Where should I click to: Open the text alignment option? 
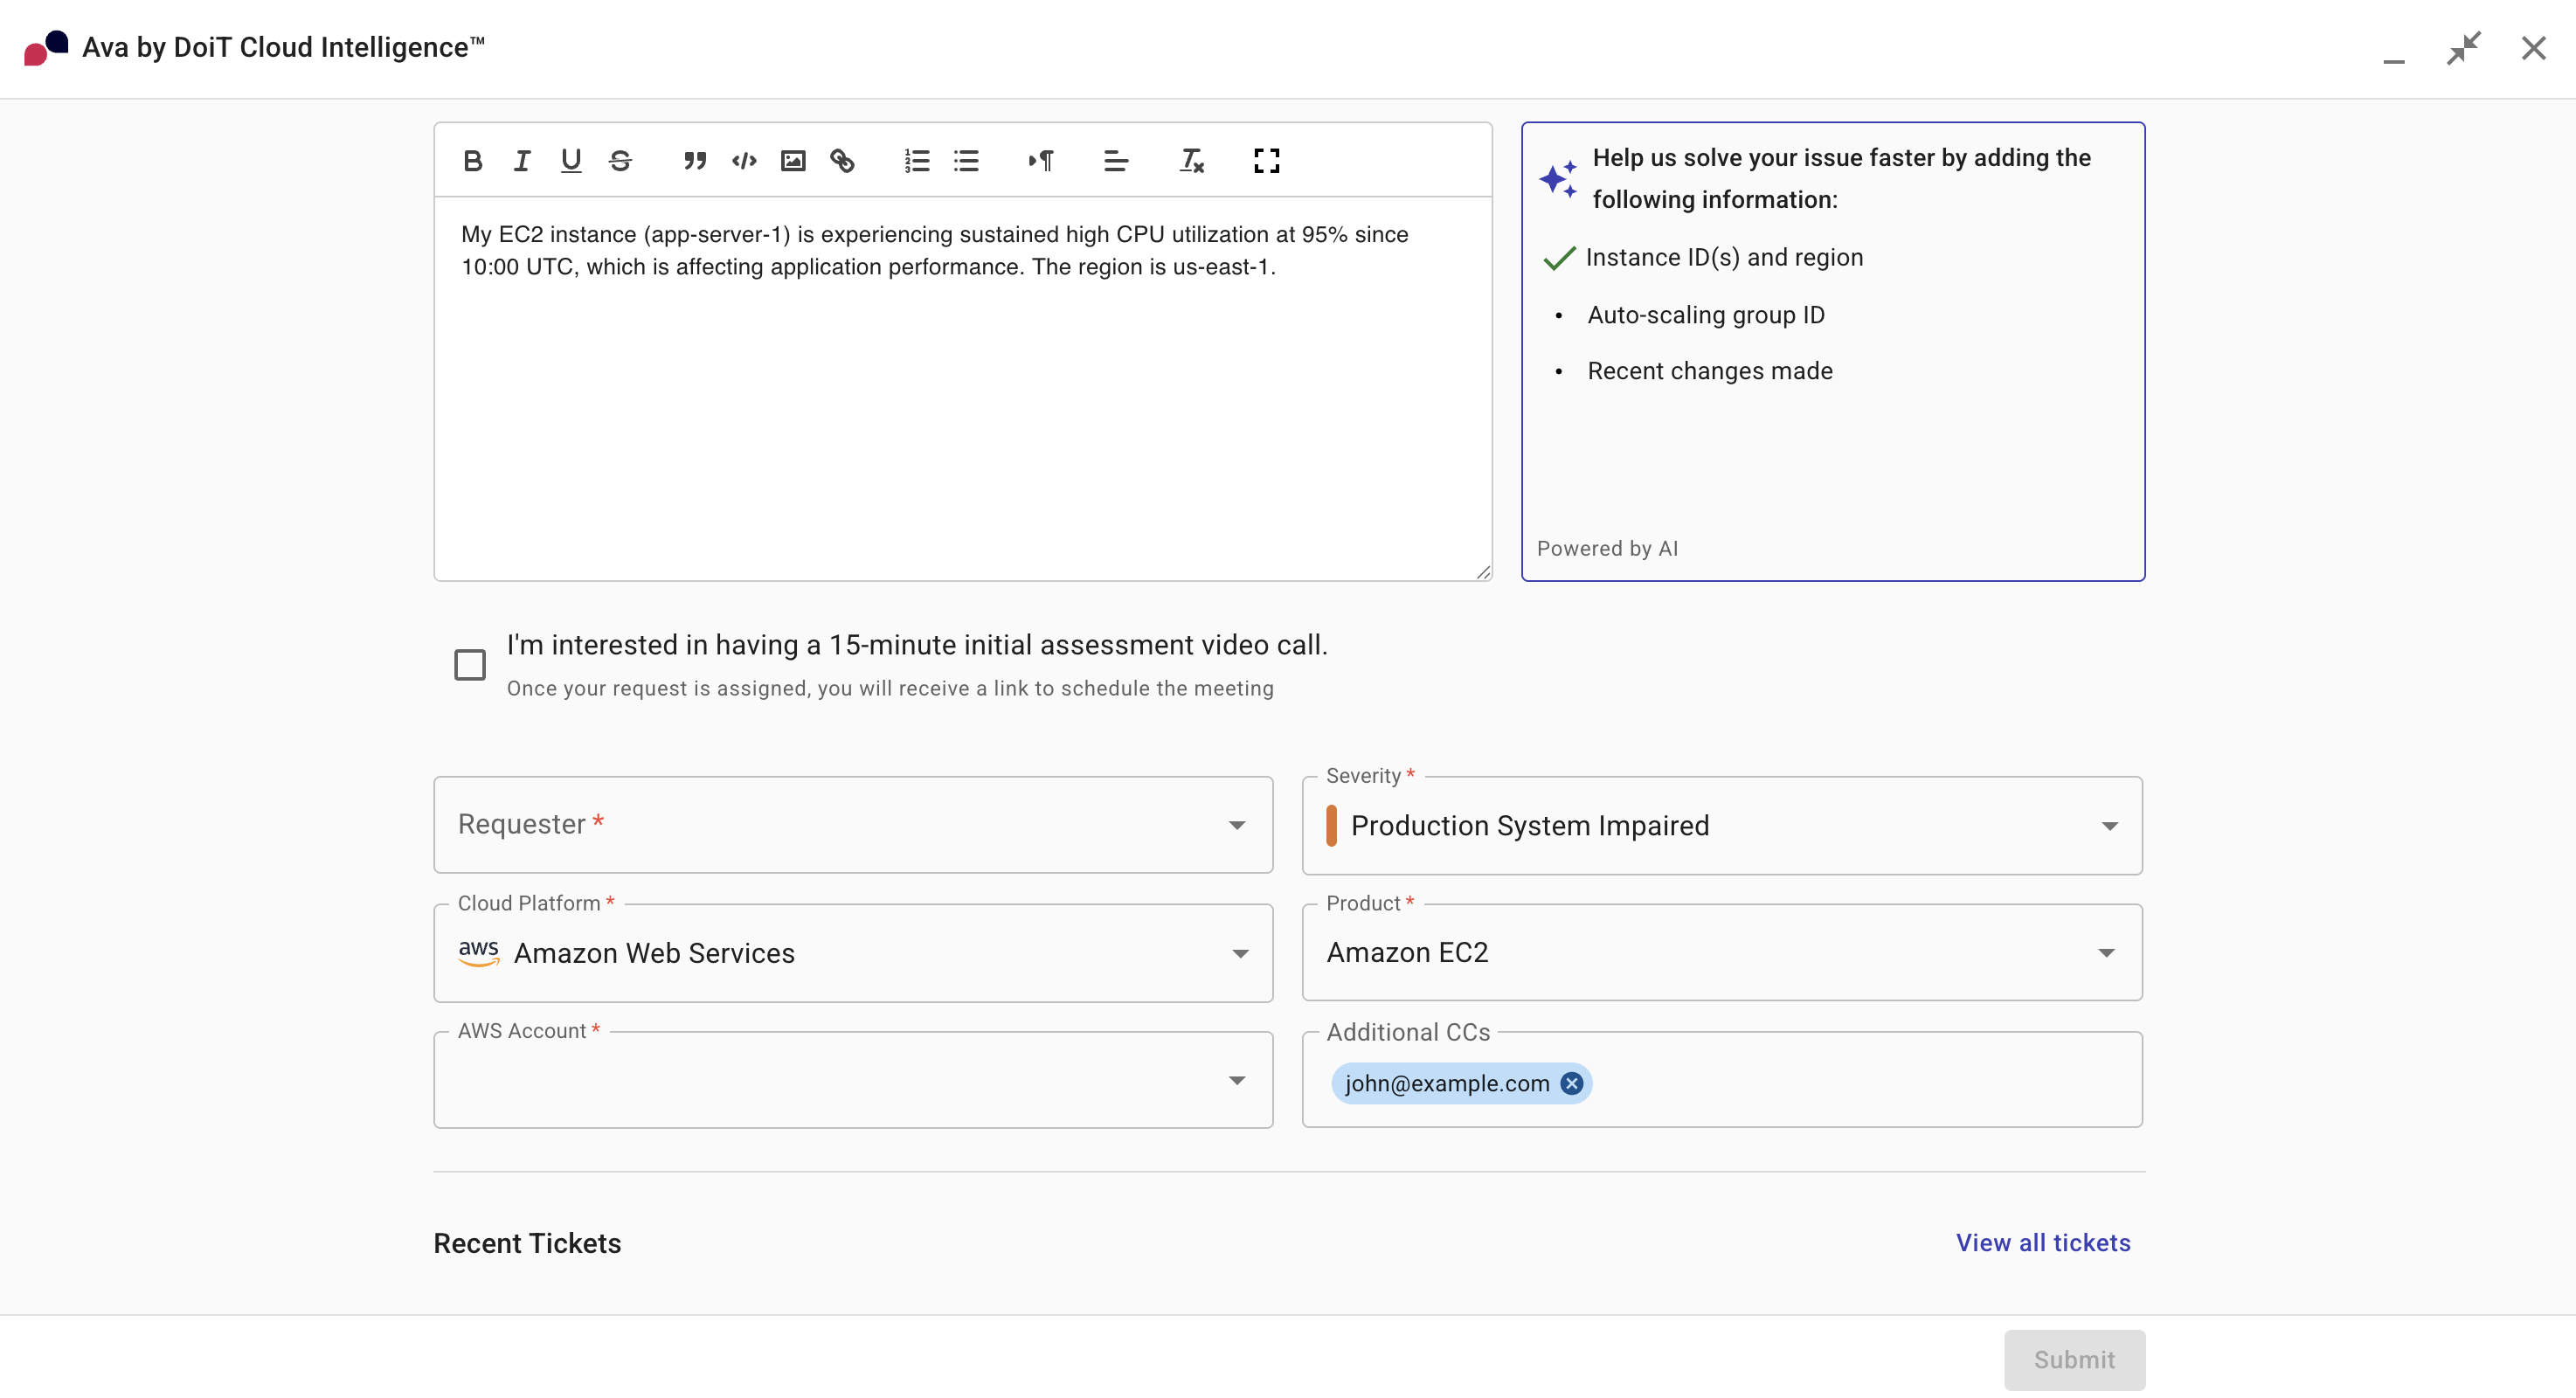(x=1116, y=160)
